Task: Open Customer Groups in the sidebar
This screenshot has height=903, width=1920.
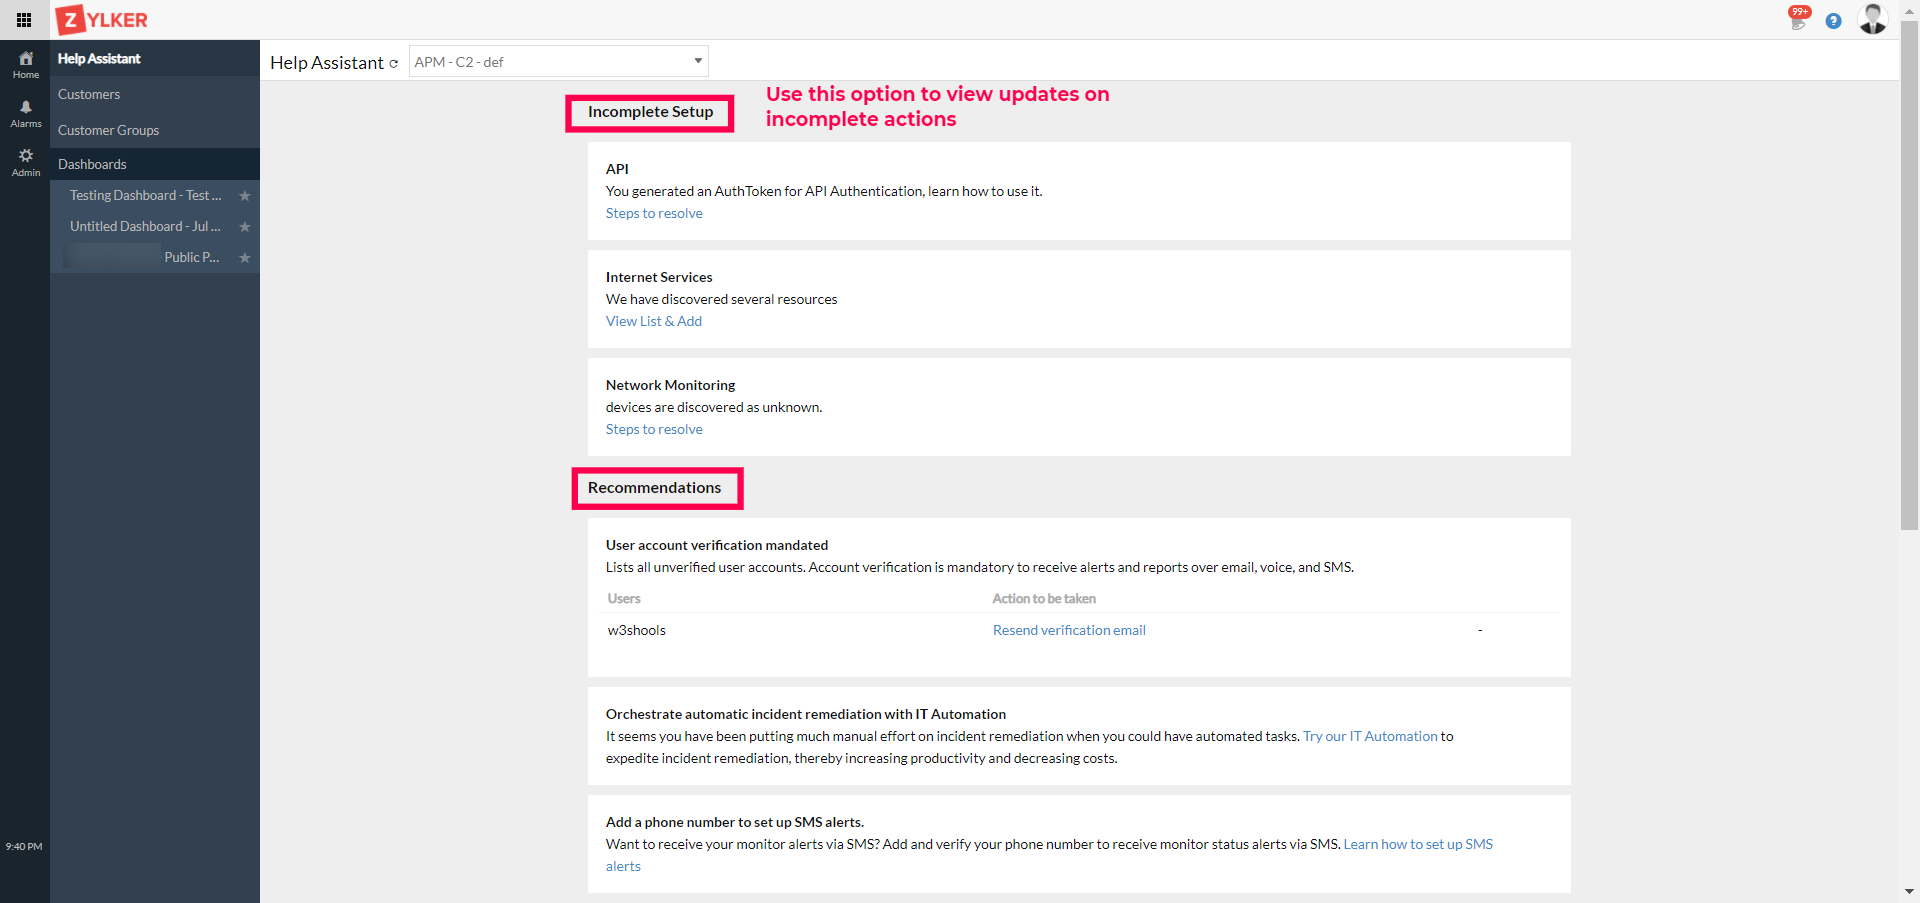Action: pyautogui.click(x=108, y=130)
